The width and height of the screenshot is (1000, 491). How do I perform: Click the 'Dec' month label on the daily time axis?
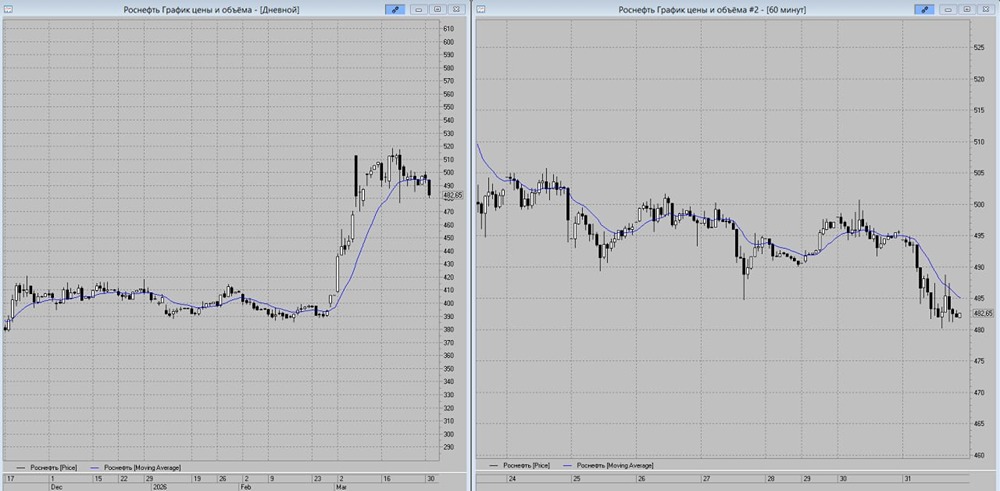(x=56, y=486)
